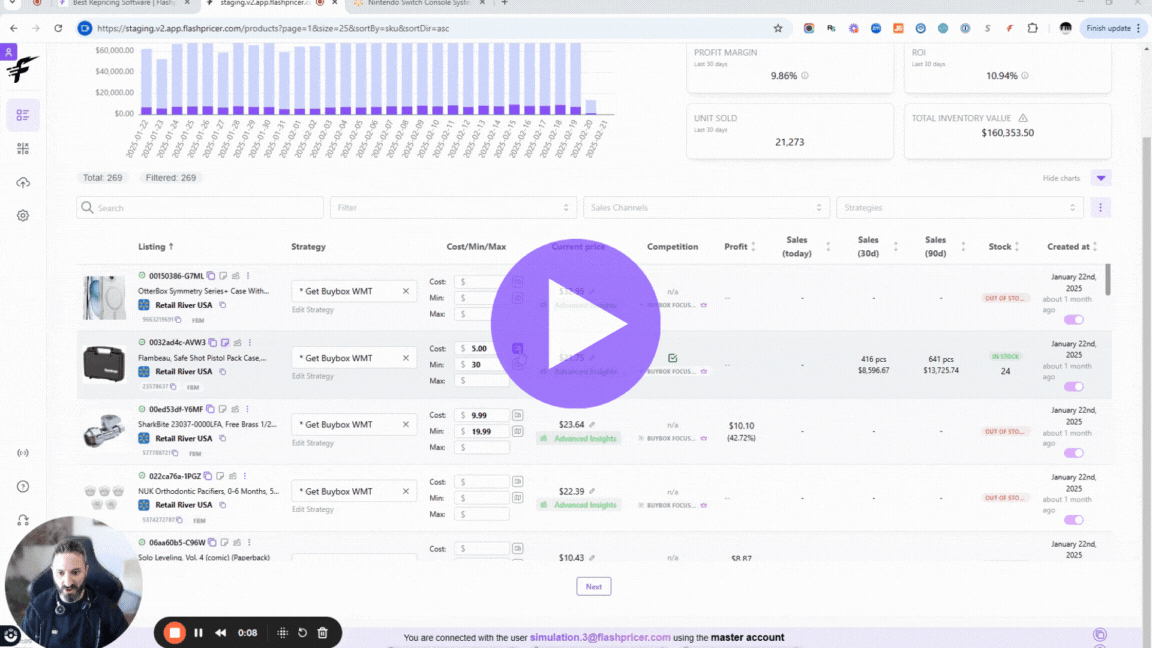Stop the screen recording
This screenshot has width=1152, height=648.
[x=175, y=633]
